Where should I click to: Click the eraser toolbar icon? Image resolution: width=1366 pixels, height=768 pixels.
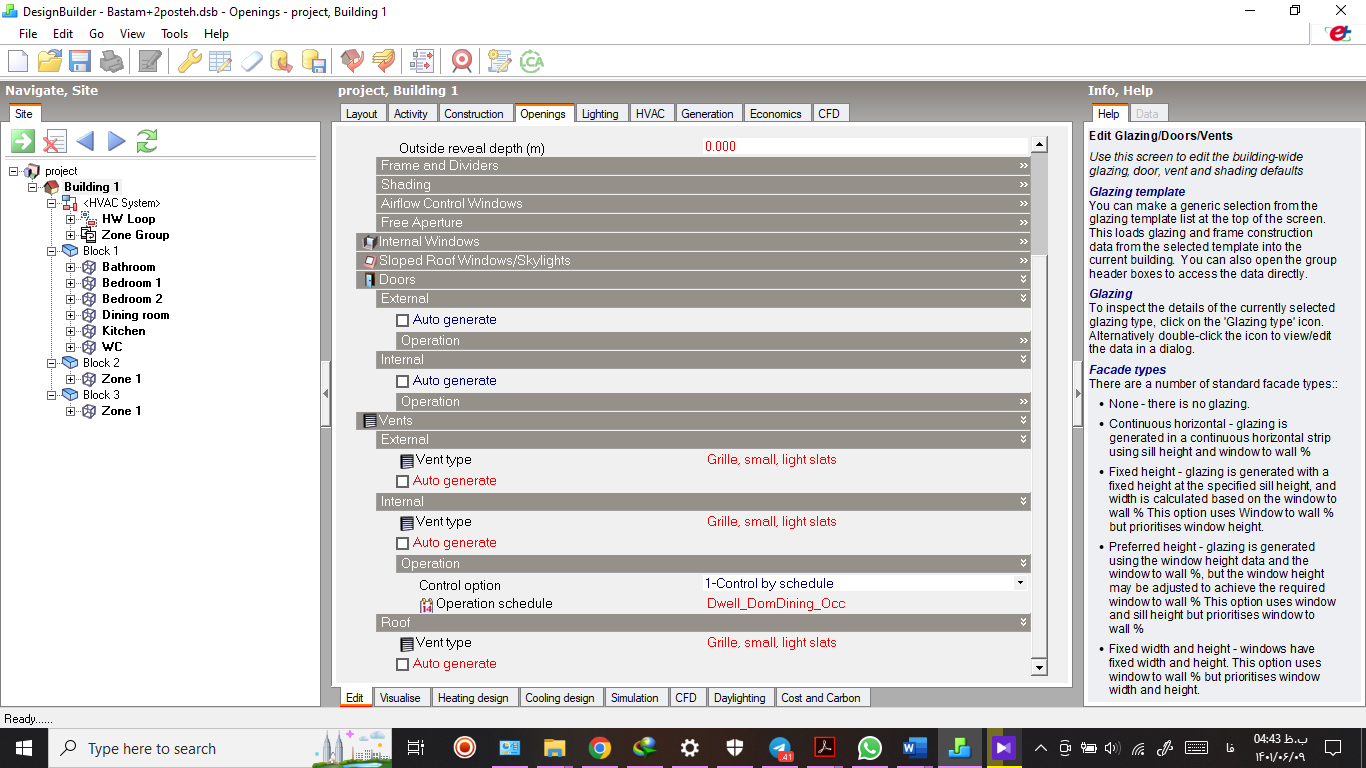(x=250, y=61)
